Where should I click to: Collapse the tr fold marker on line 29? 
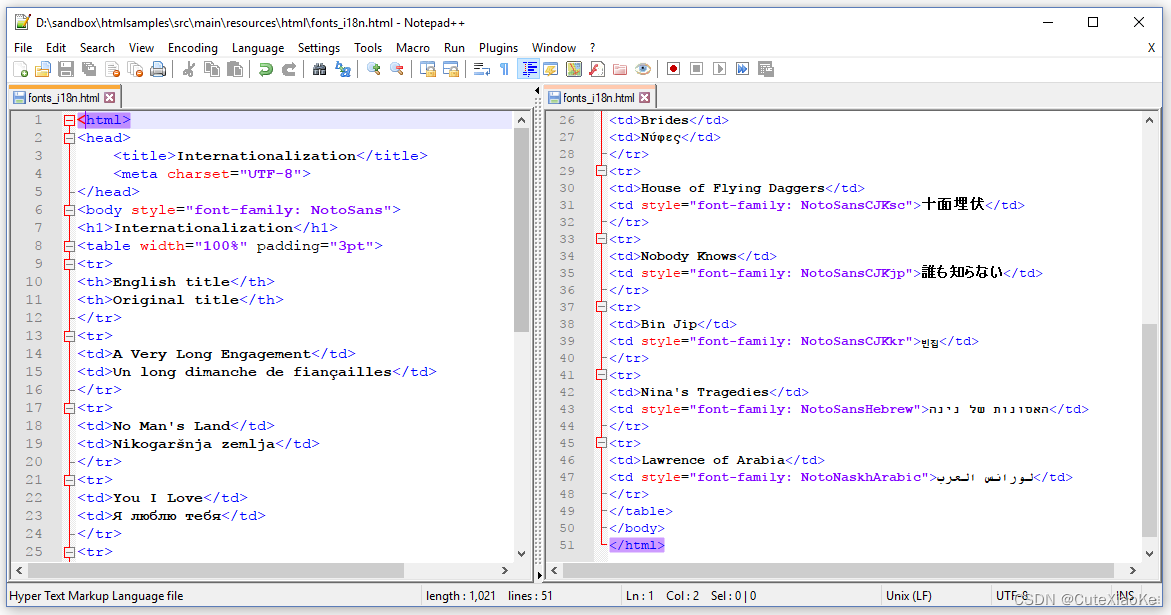(x=600, y=171)
